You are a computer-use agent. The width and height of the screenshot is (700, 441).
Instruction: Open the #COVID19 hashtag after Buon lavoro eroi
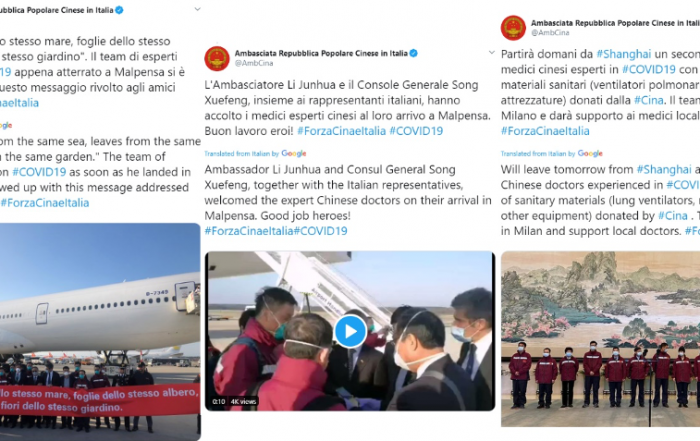point(416,131)
